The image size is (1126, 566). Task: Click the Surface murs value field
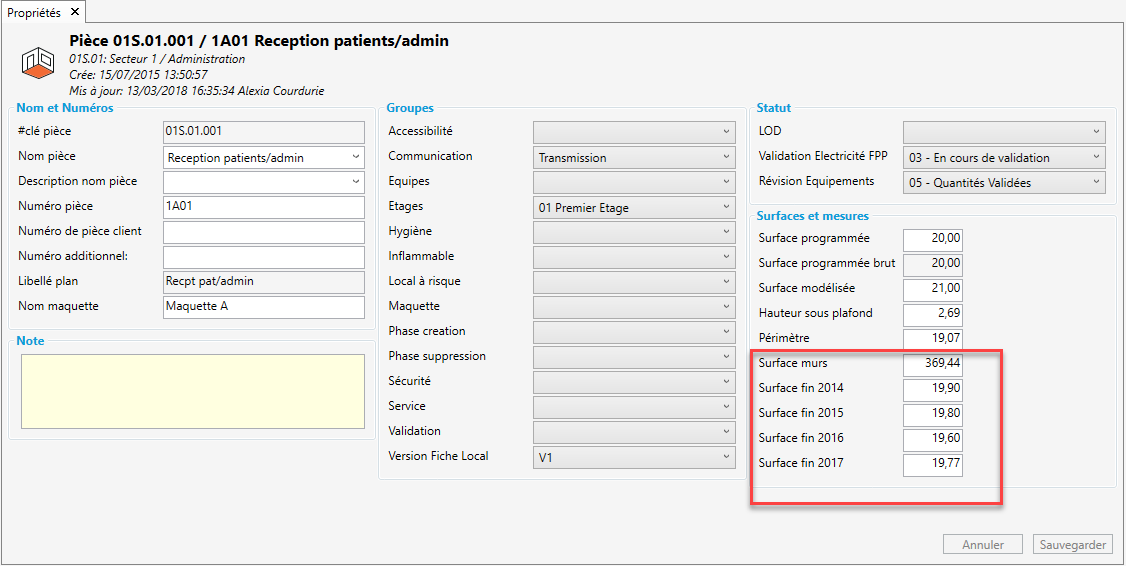click(x=932, y=364)
